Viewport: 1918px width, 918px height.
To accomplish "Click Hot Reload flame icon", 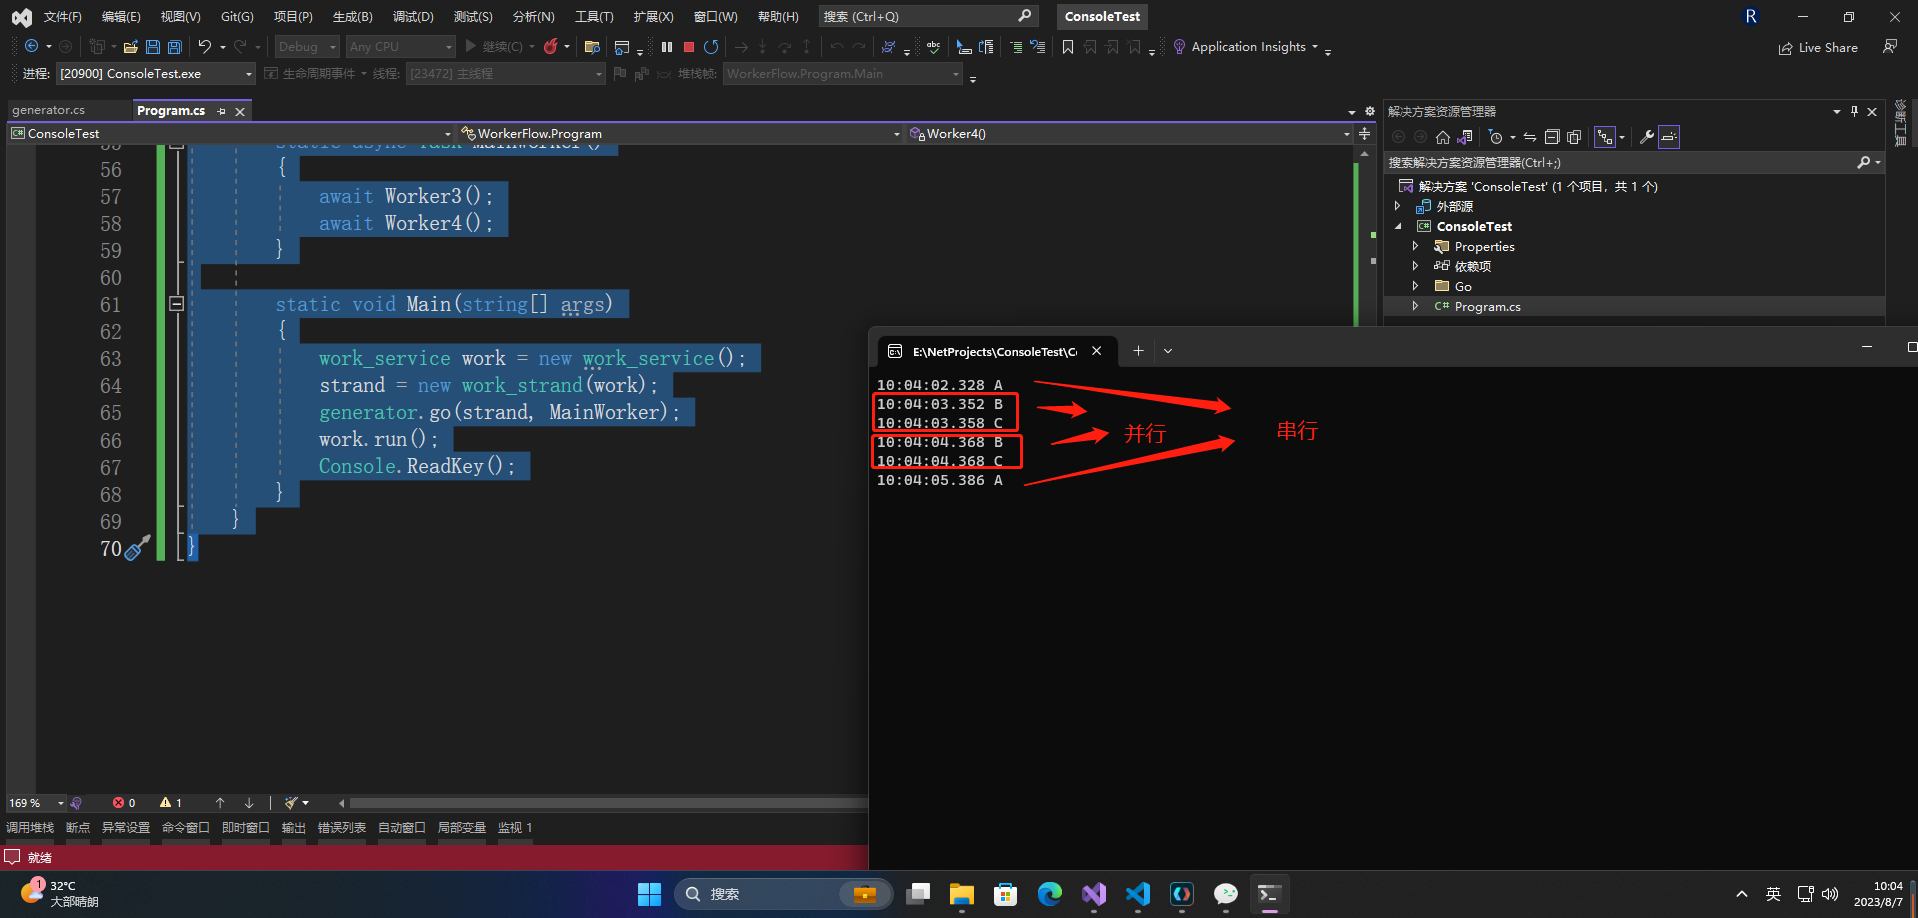I will pyautogui.click(x=550, y=47).
